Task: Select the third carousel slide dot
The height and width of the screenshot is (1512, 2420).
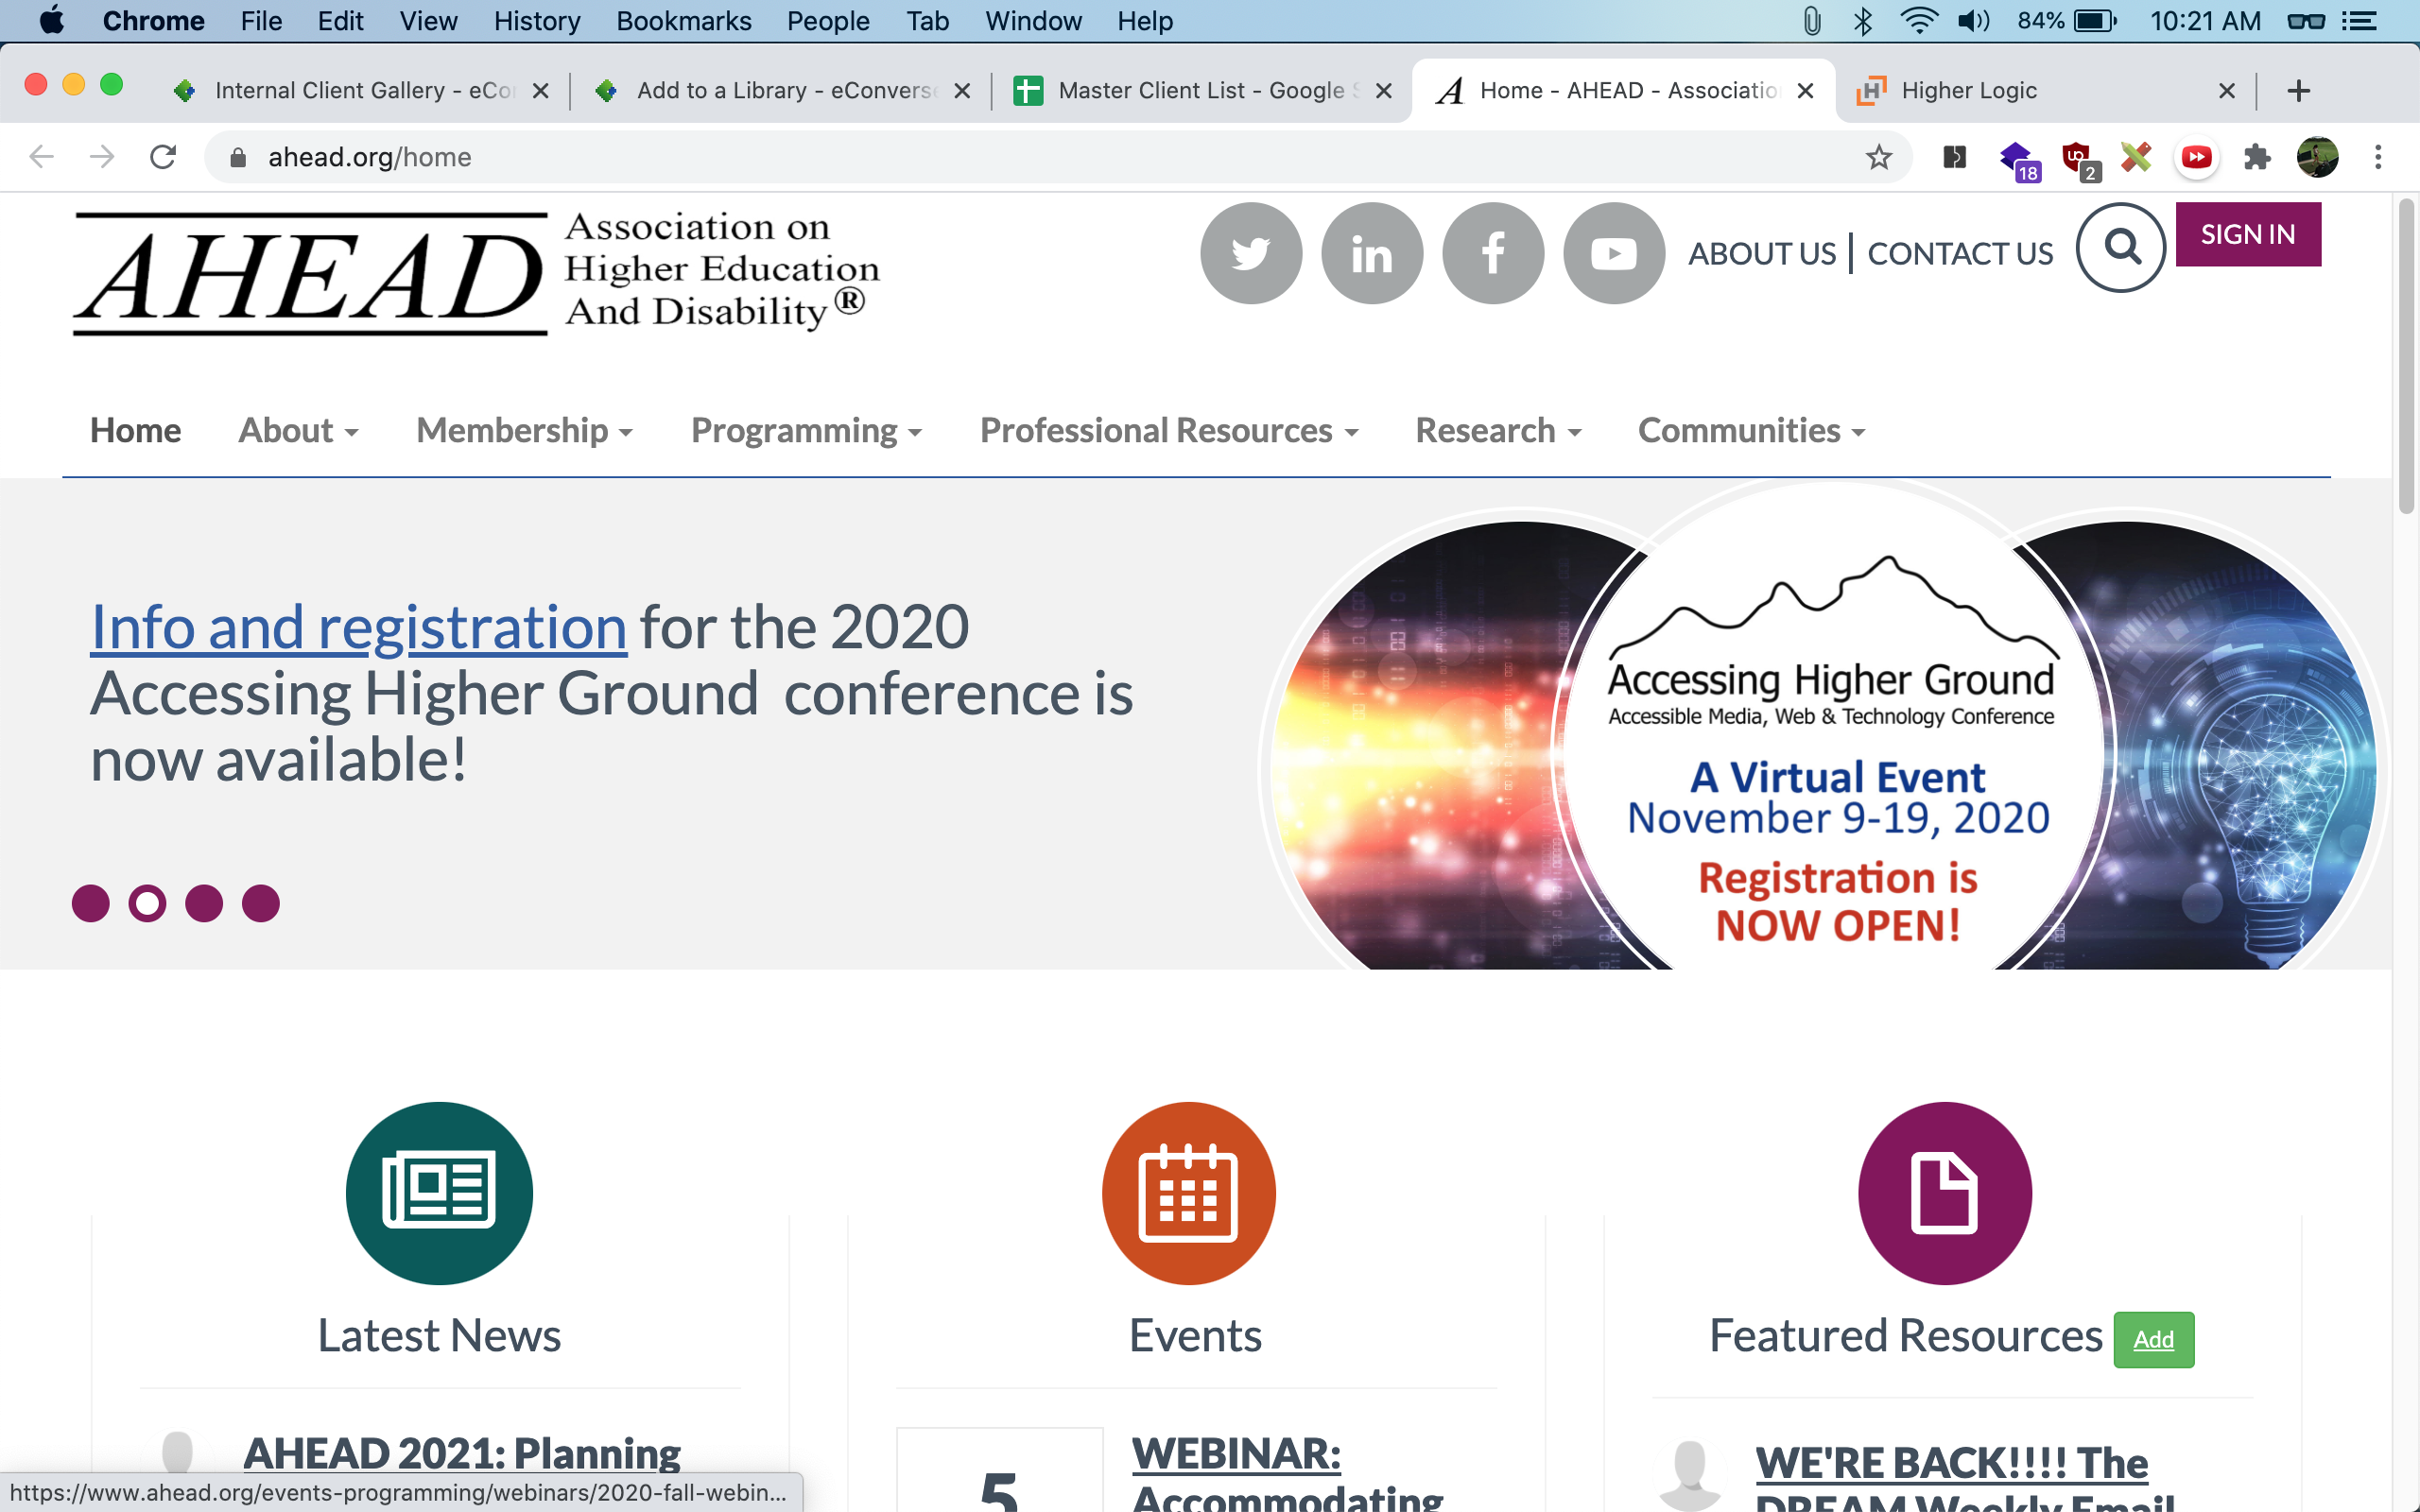Action: pyautogui.click(x=204, y=903)
